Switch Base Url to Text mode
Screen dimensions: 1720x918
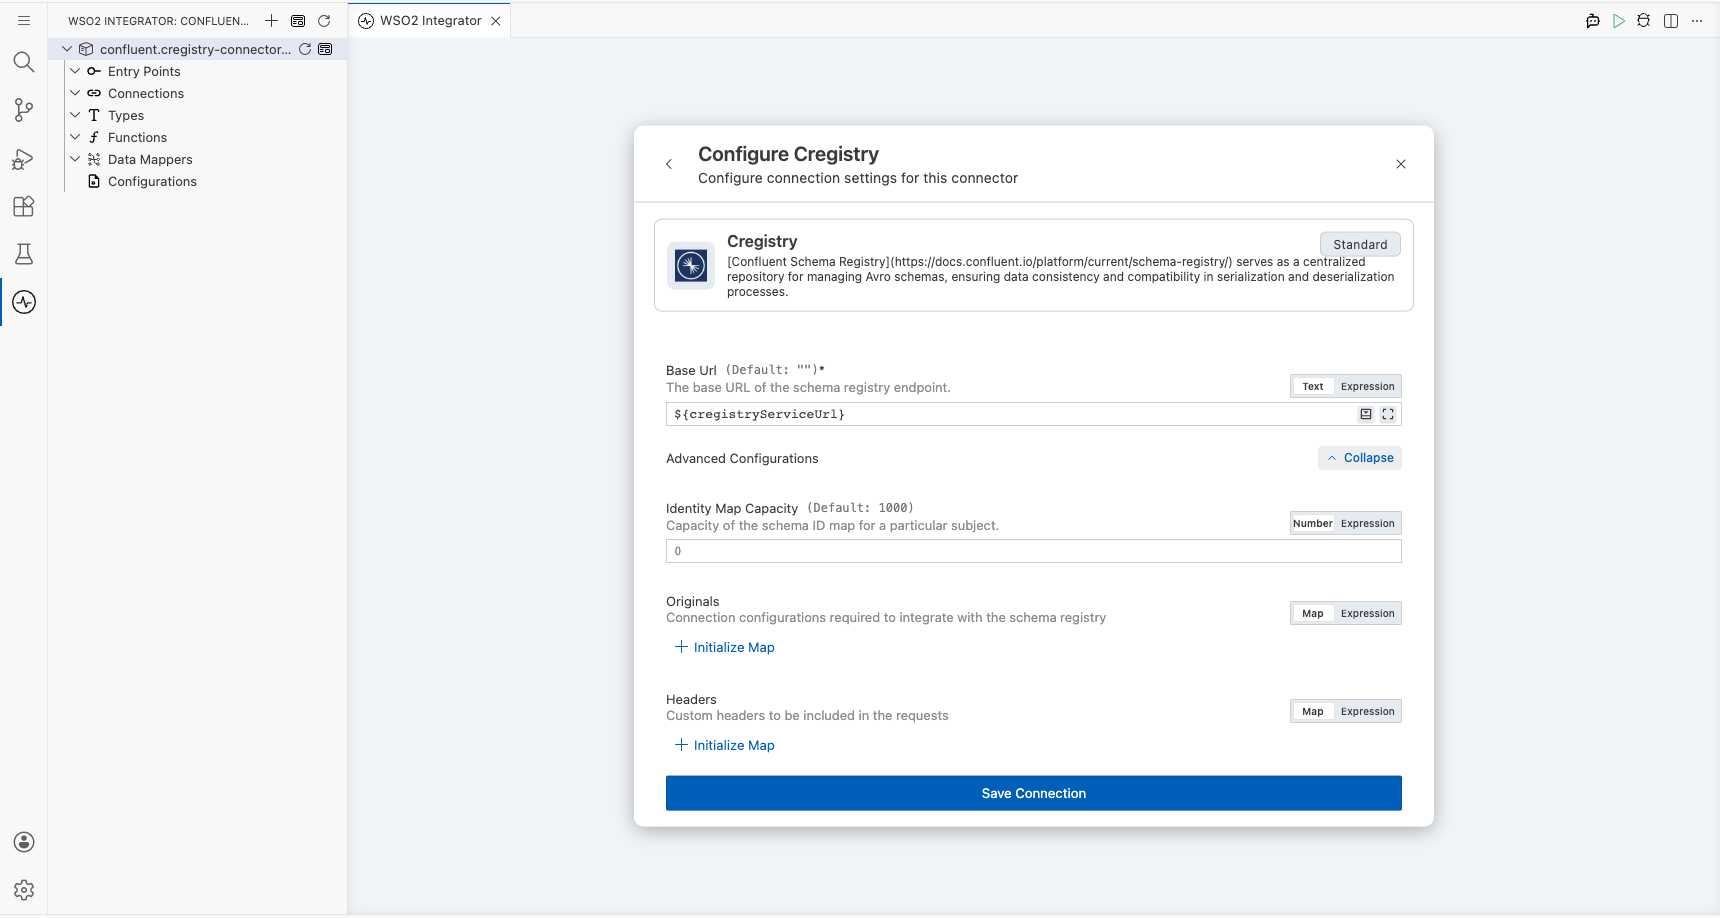click(1313, 386)
